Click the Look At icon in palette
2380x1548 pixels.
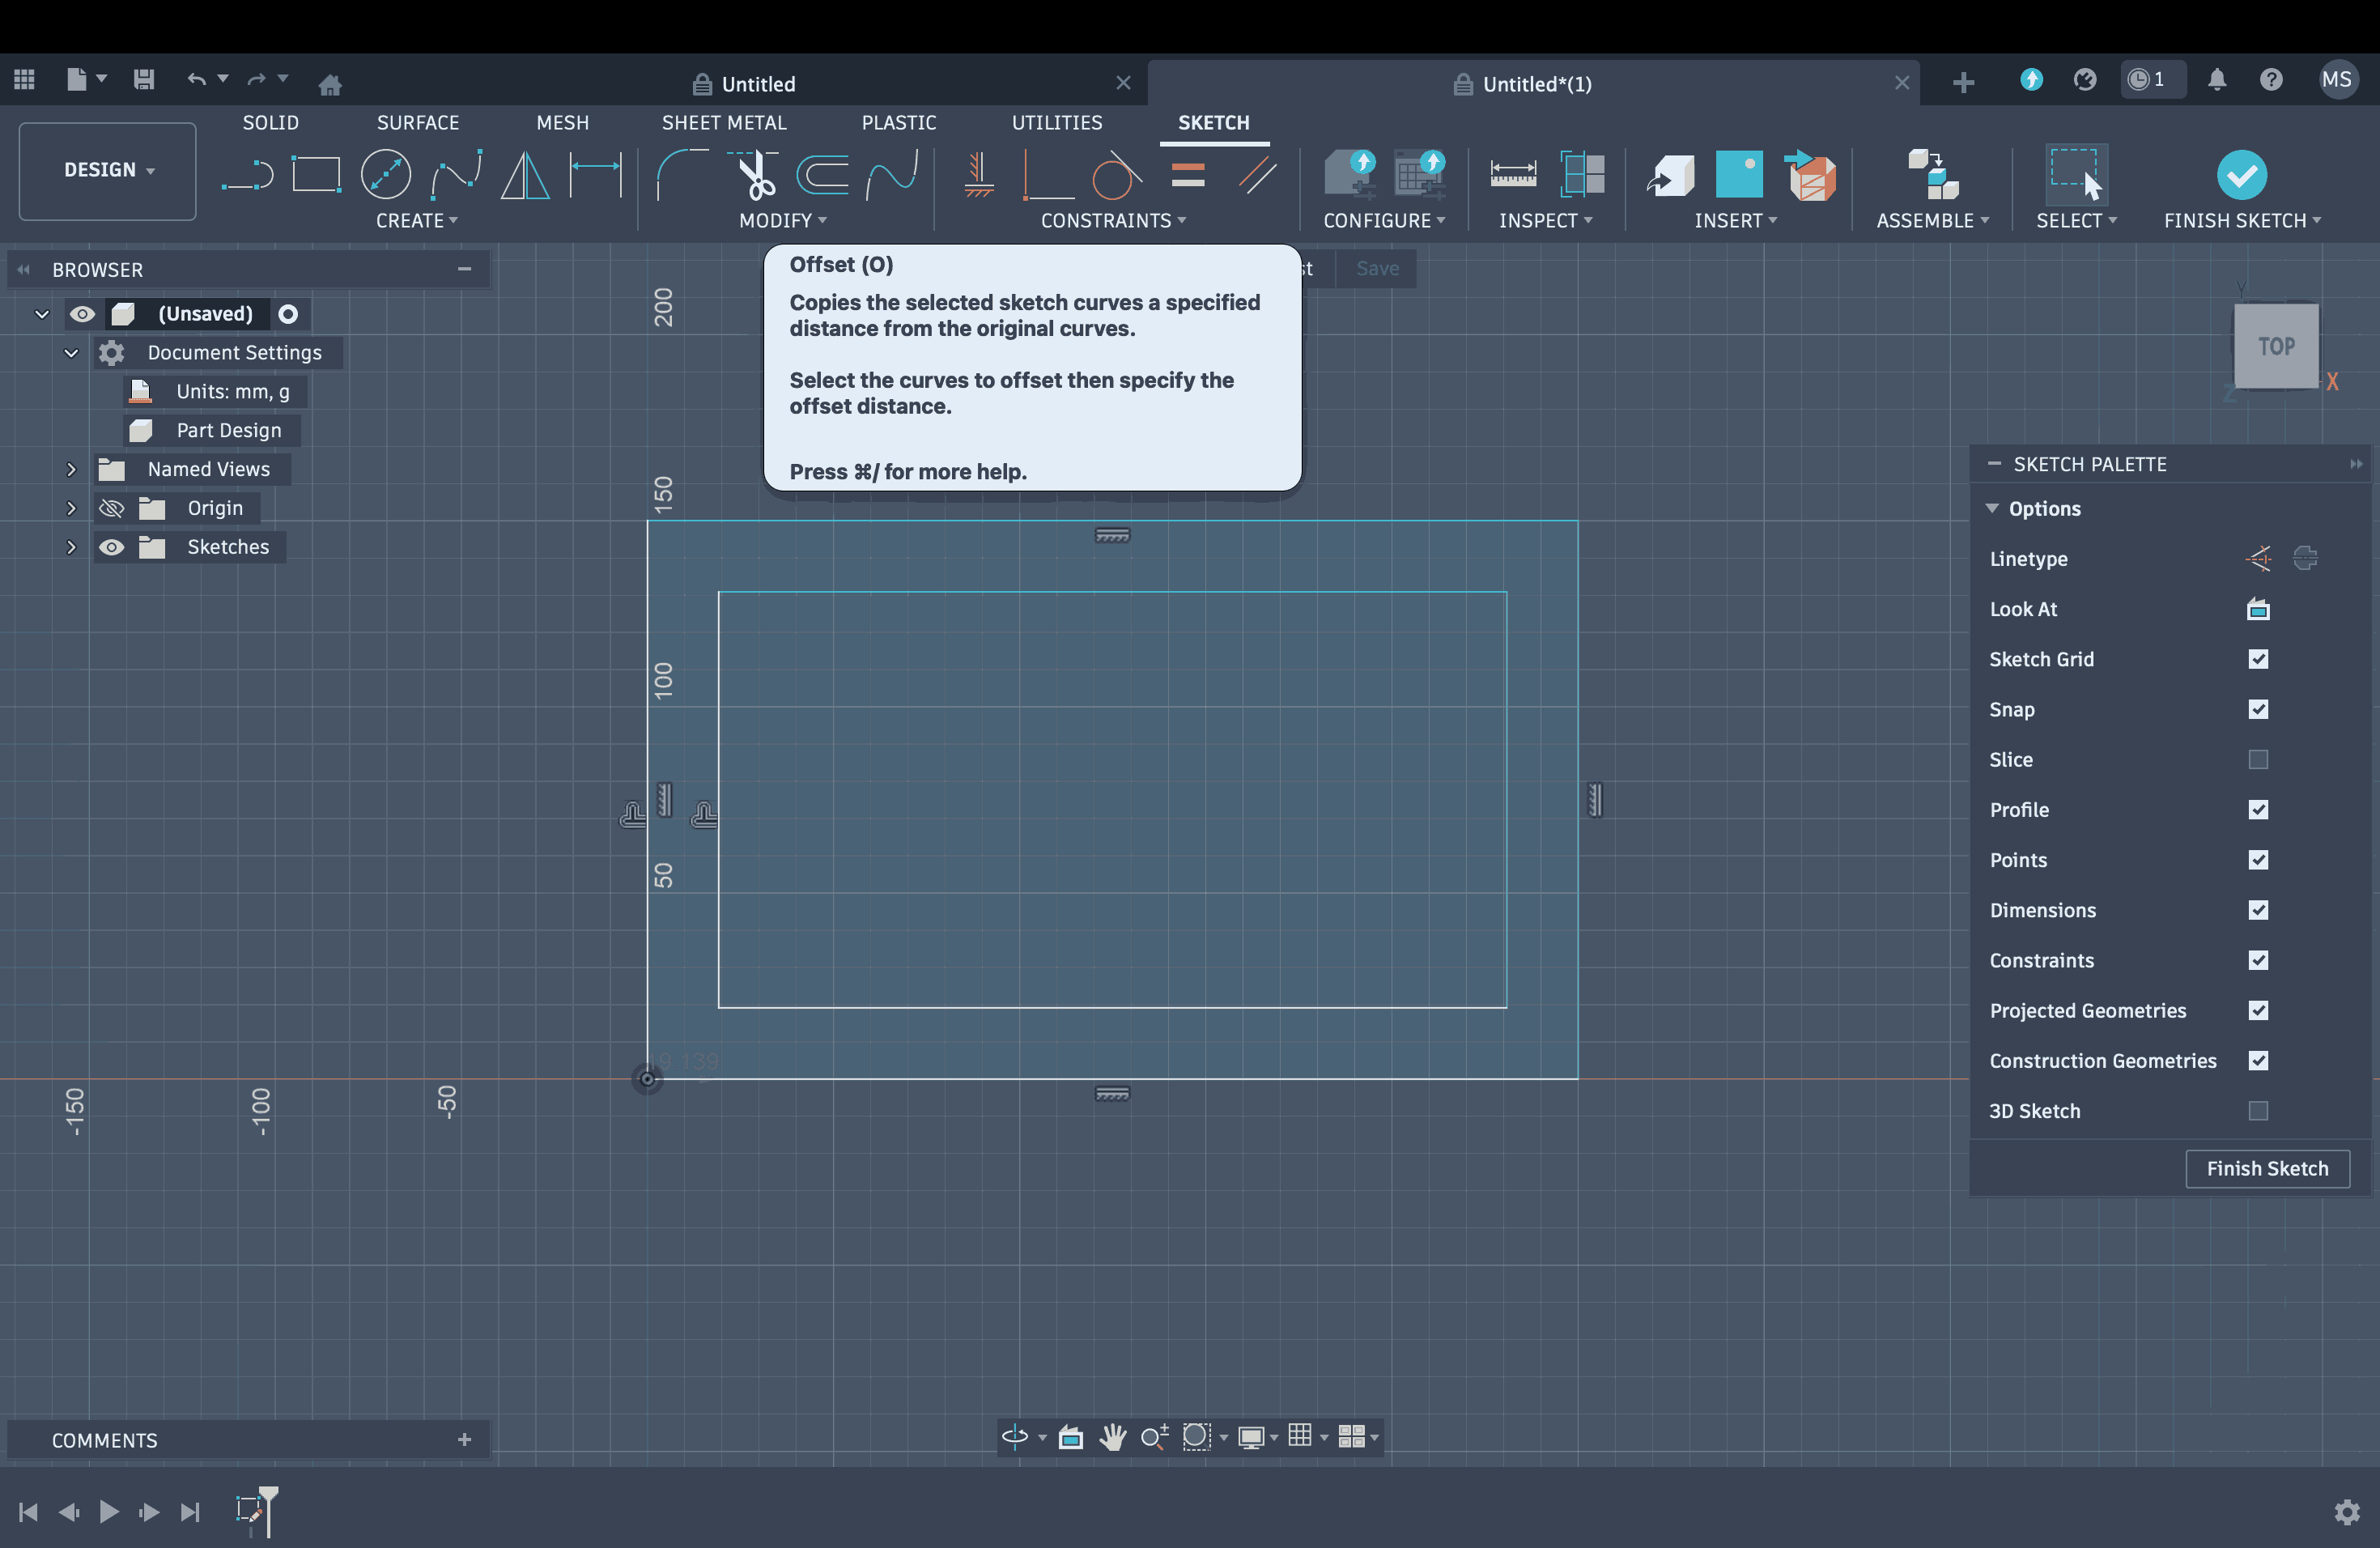coord(2258,609)
